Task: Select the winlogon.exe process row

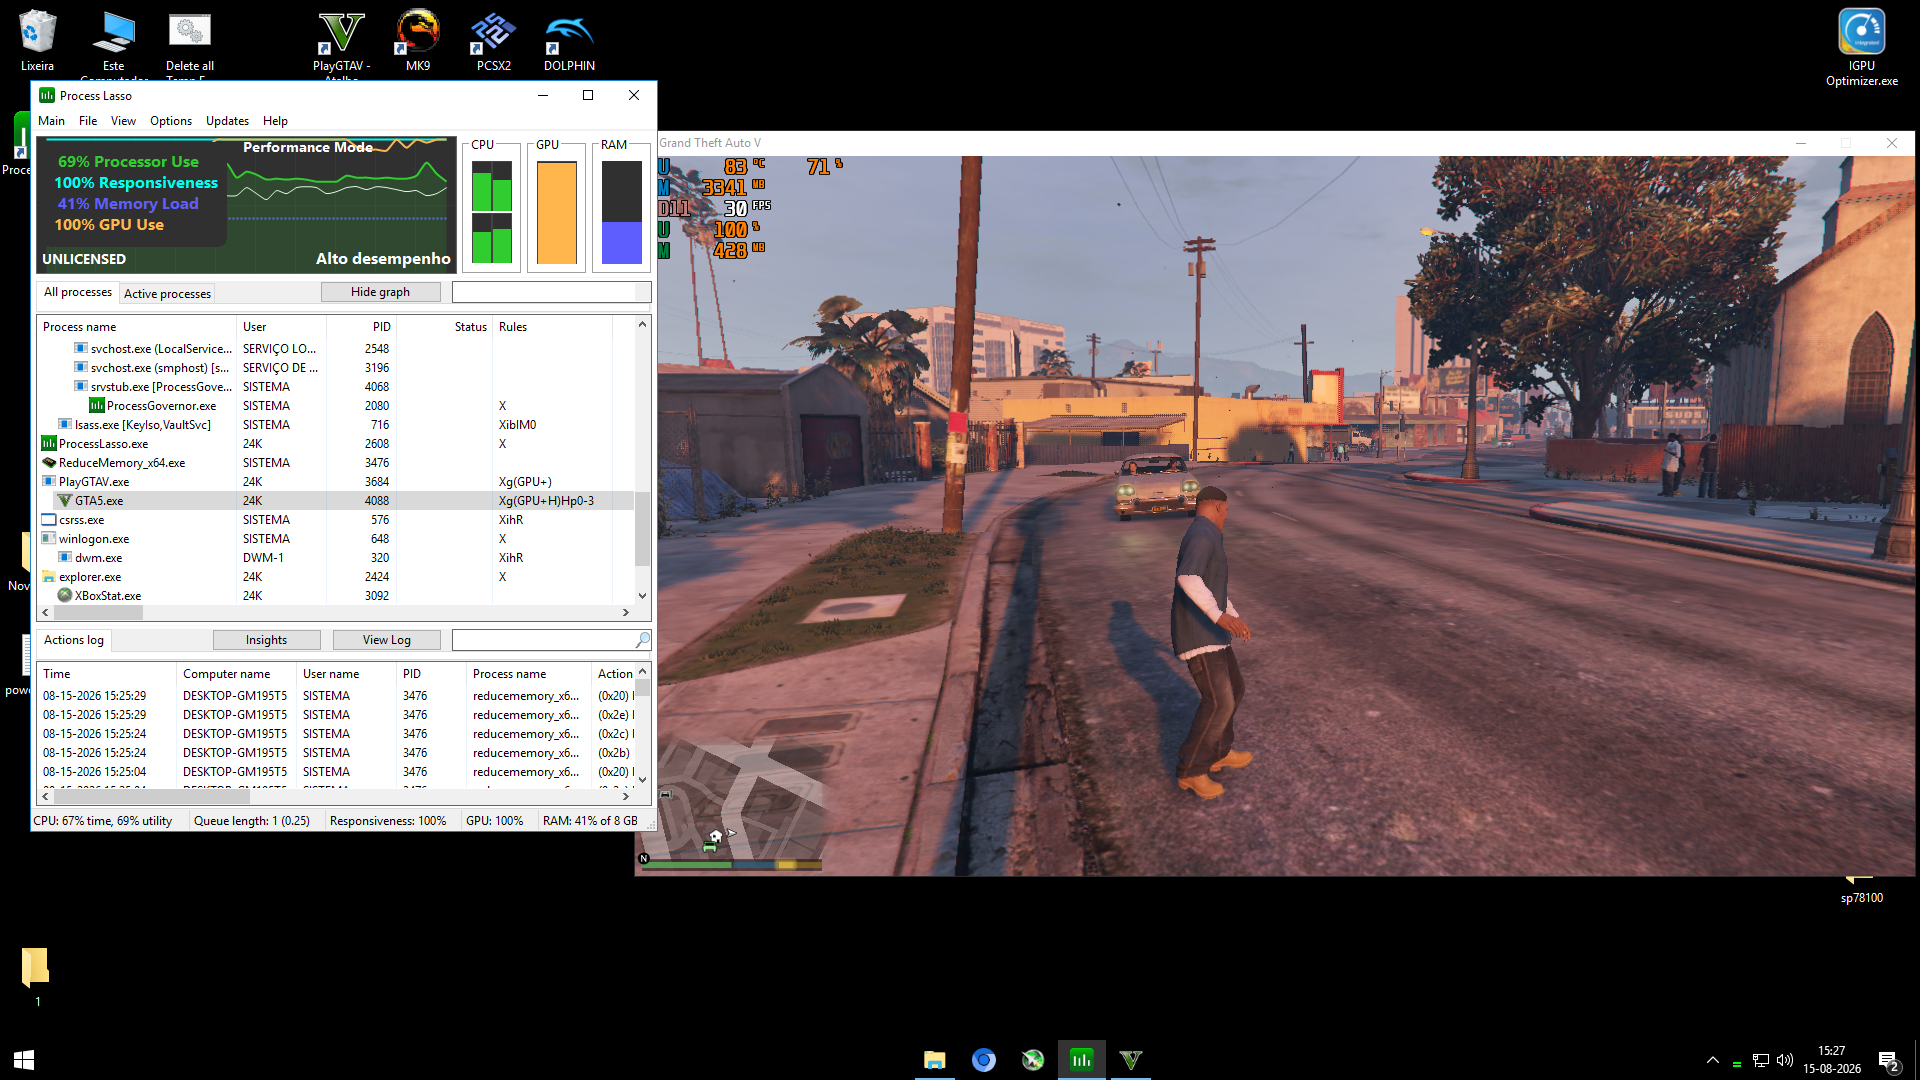Action: pos(336,539)
